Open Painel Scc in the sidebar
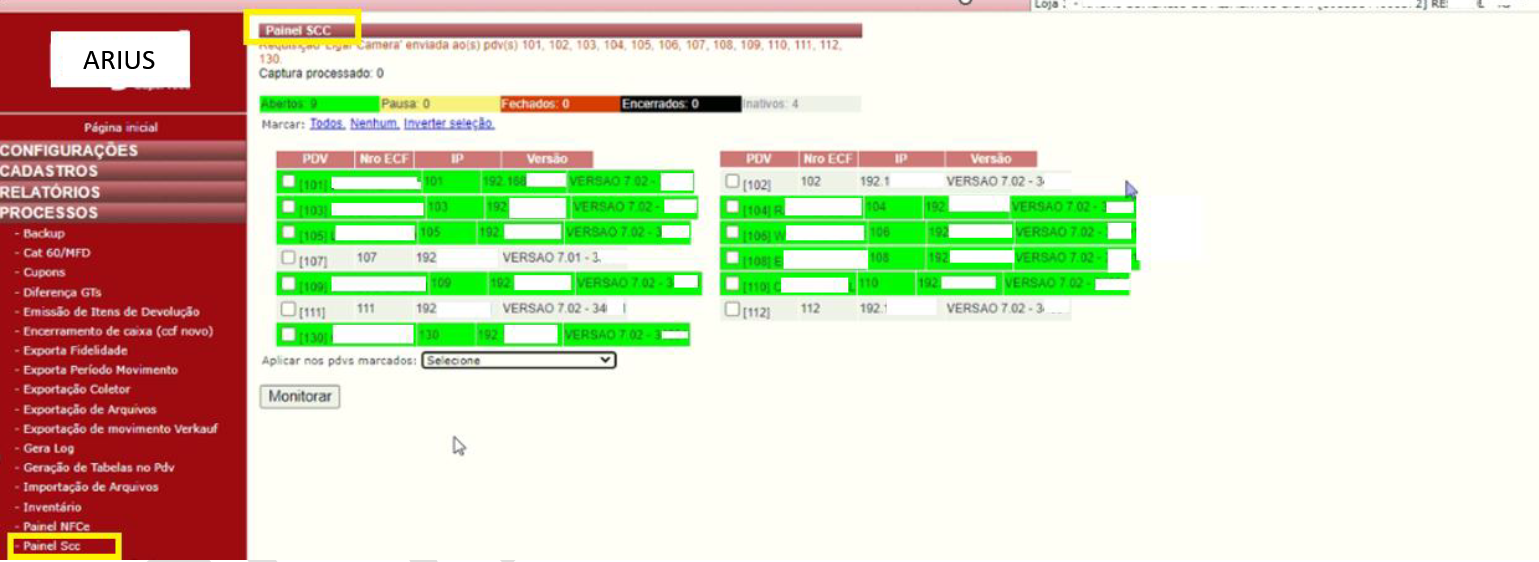 click(52, 546)
